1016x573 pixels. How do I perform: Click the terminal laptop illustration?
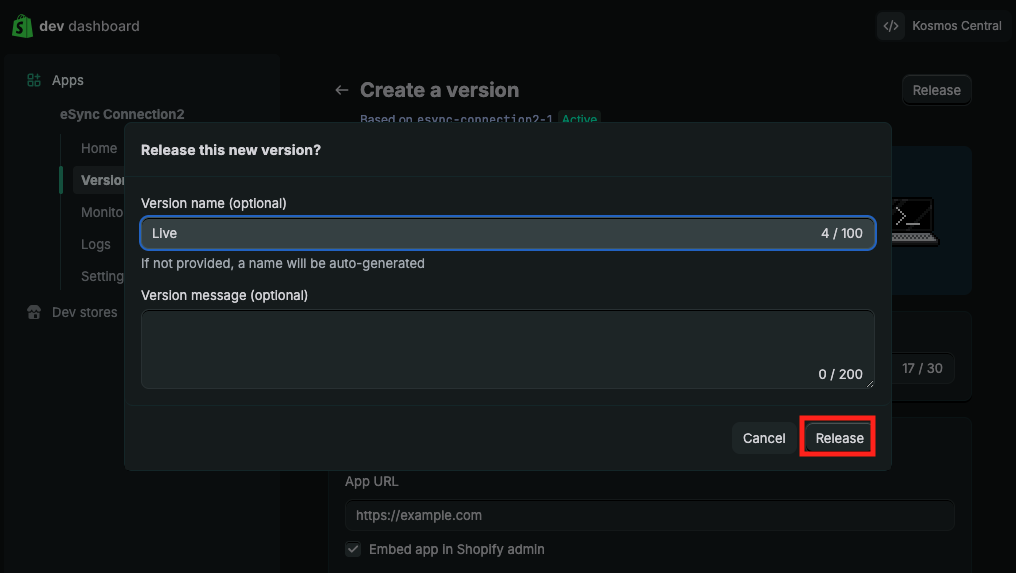(914, 220)
